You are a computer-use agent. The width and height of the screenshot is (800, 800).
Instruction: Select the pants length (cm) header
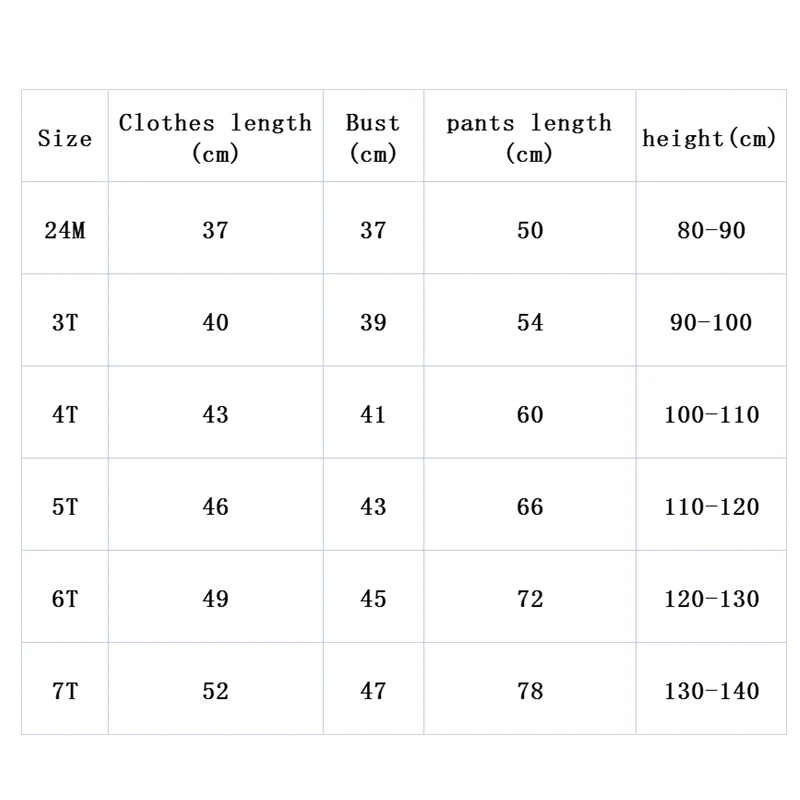click(529, 137)
